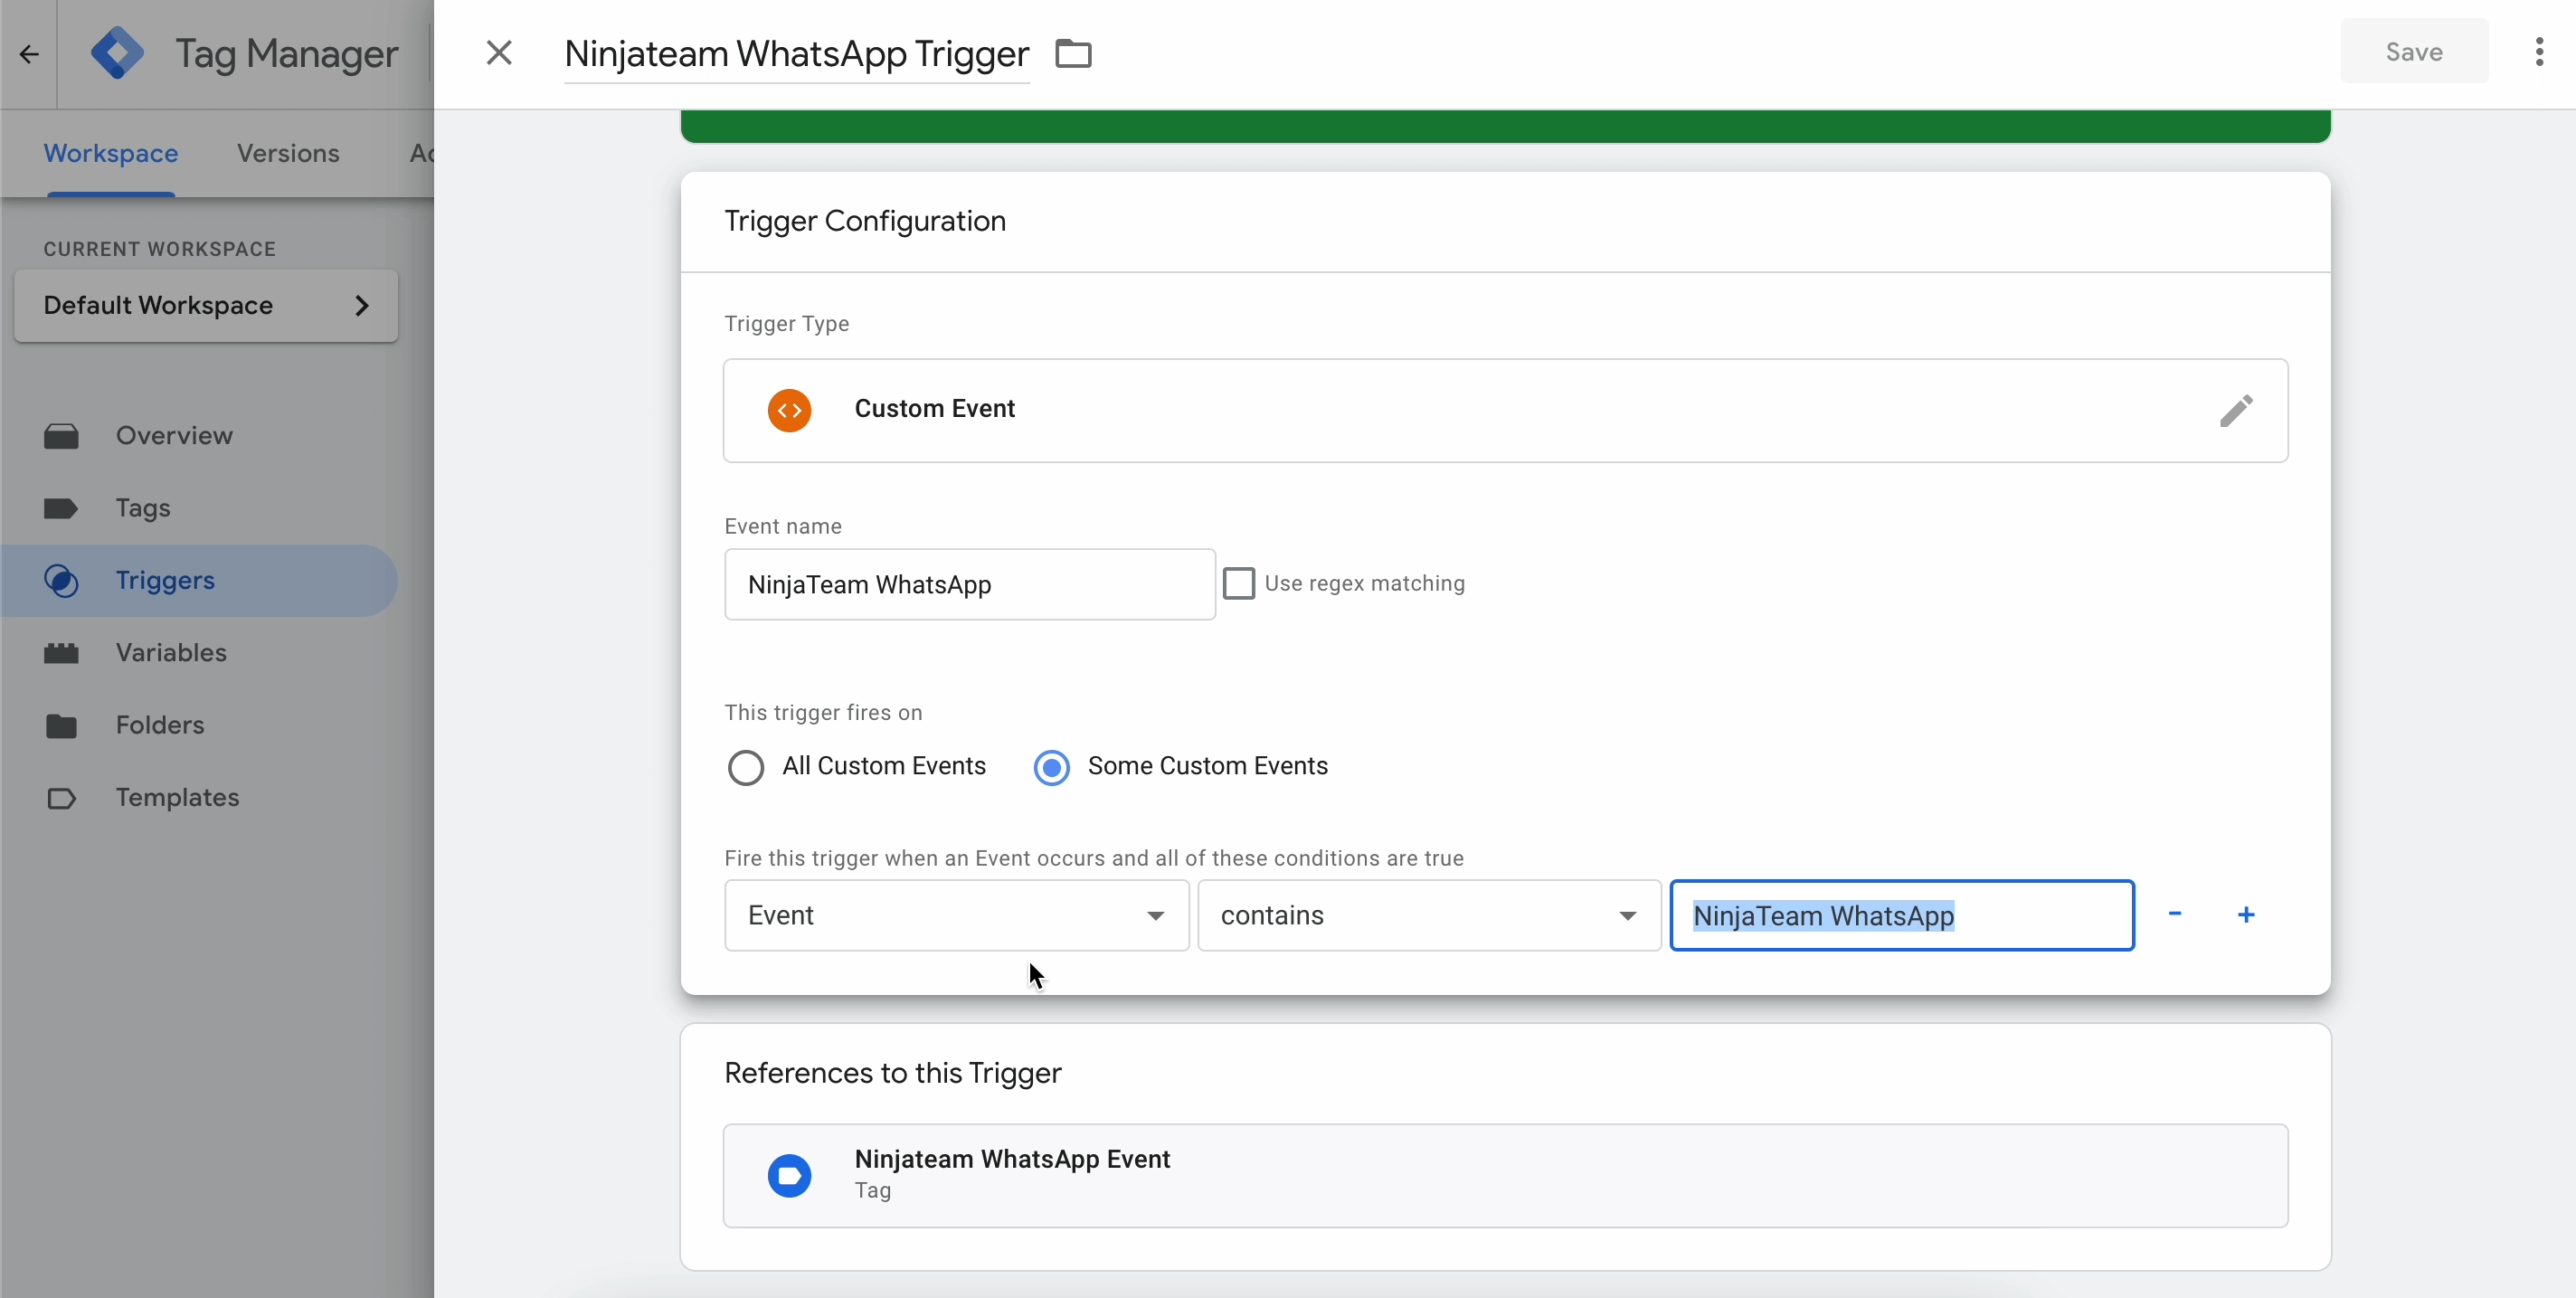Click the orange Custom Event icon

(789, 410)
